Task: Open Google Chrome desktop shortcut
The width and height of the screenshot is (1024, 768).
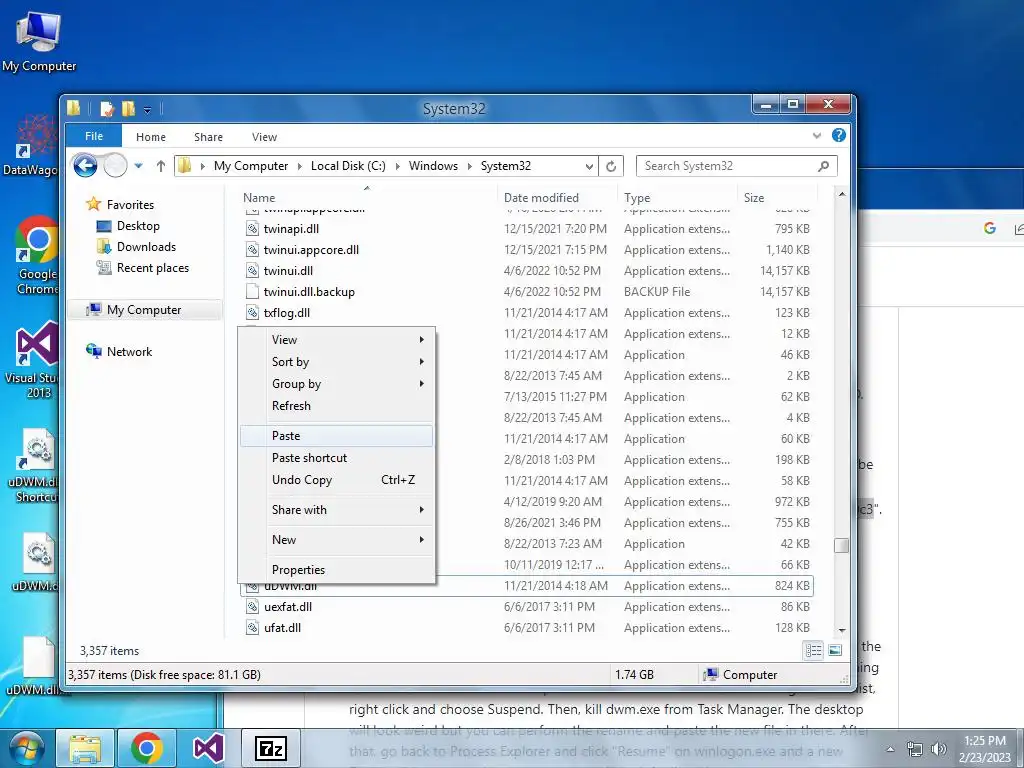Action: click(37, 255)
